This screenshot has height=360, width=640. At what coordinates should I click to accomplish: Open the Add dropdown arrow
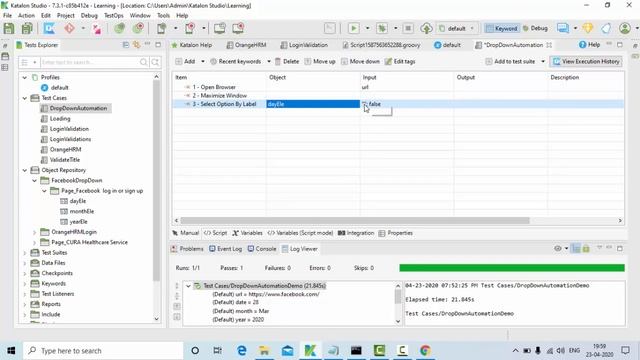(202, 62)
